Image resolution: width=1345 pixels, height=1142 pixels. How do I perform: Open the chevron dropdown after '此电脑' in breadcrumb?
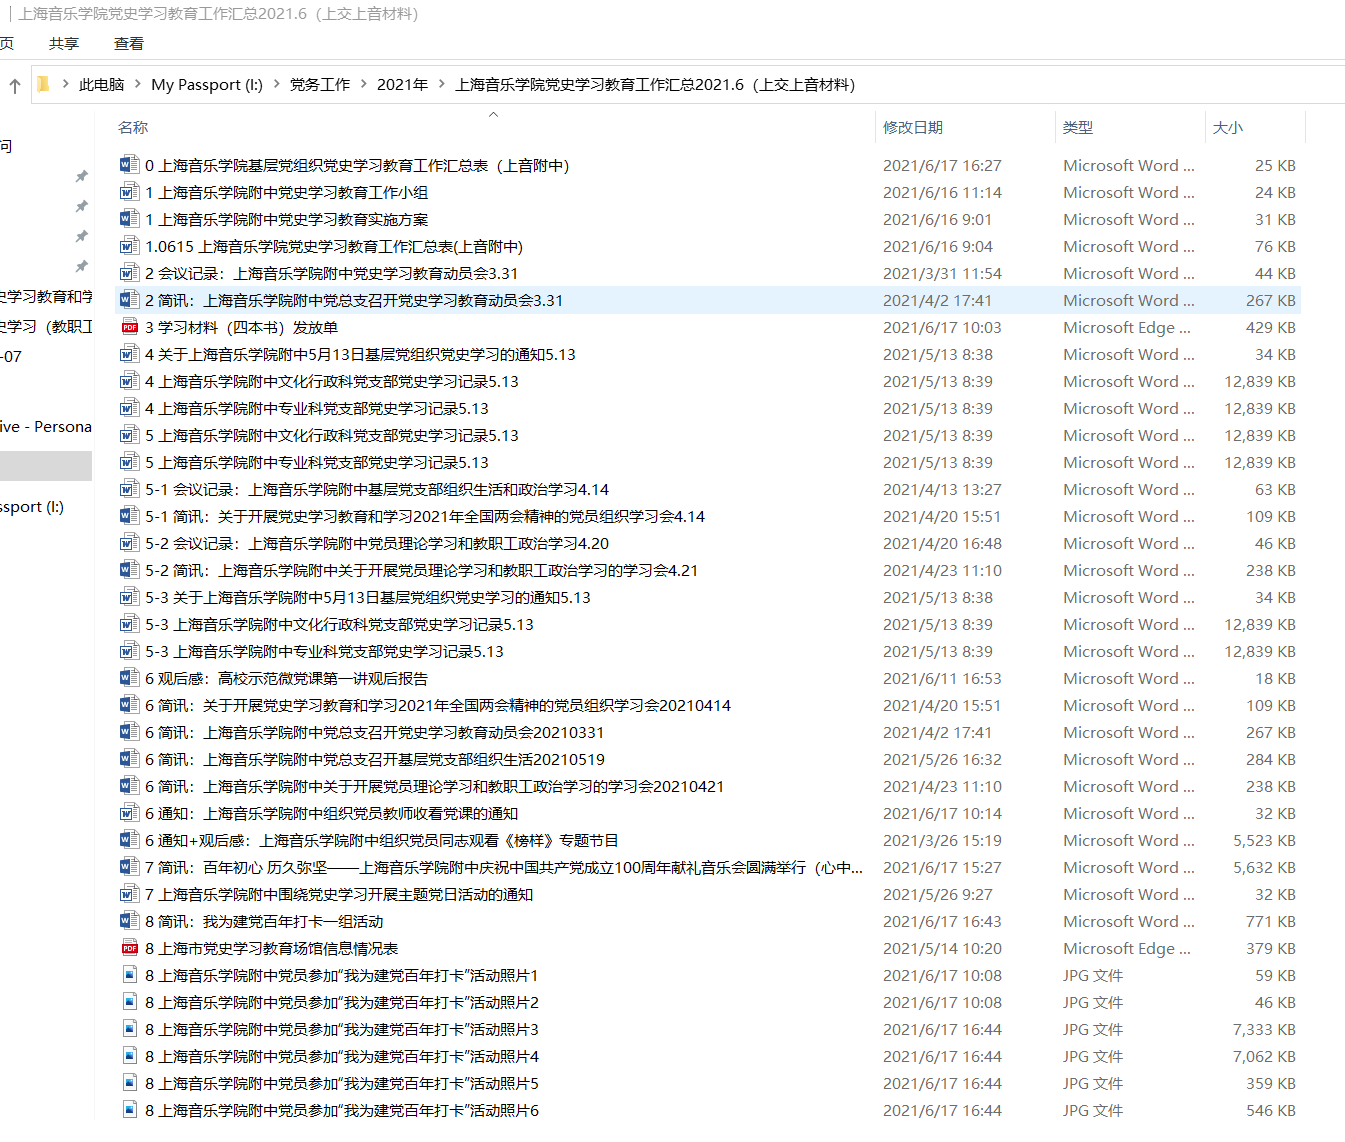pos(138,85)
